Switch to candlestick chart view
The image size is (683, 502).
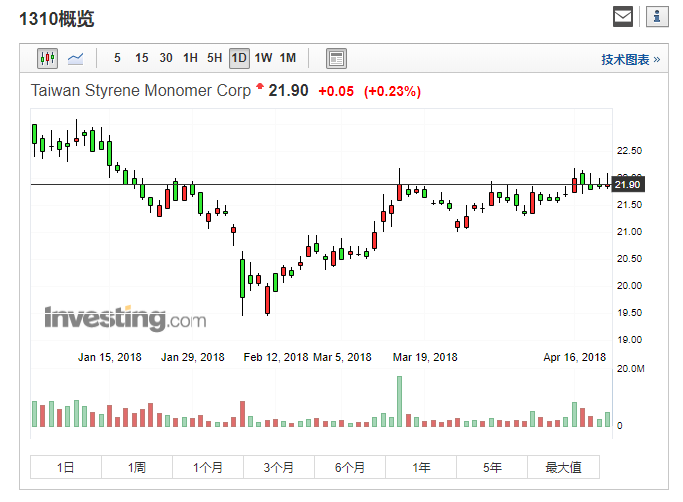coord(47,58)
